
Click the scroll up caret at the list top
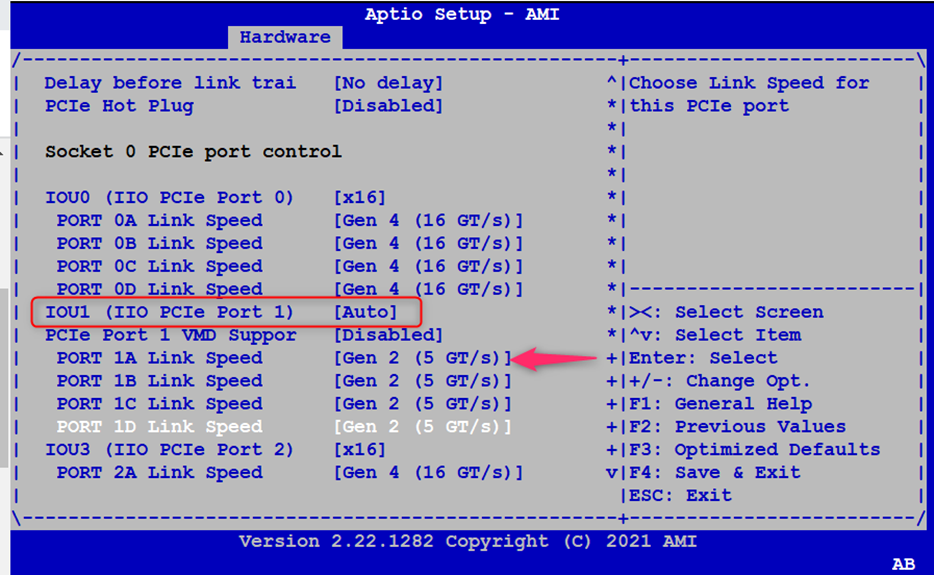point(612,83)
